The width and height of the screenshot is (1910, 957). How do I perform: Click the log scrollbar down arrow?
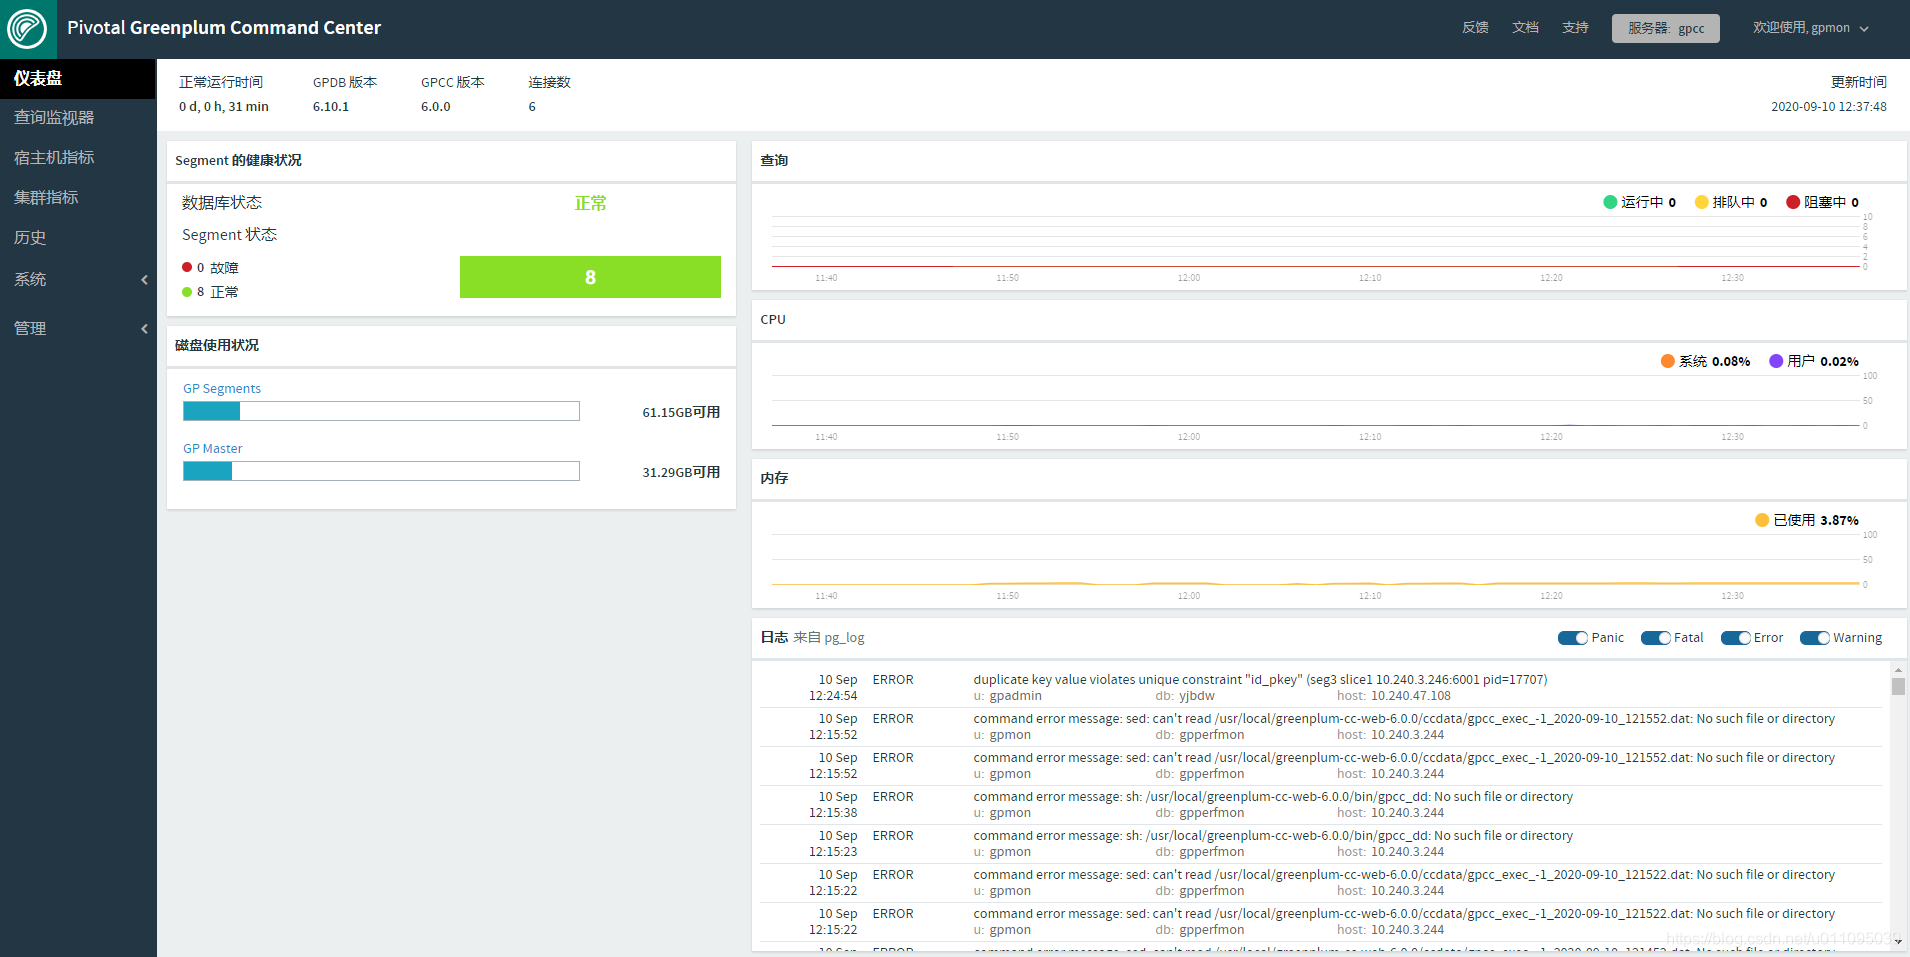tap(1898, 942)
